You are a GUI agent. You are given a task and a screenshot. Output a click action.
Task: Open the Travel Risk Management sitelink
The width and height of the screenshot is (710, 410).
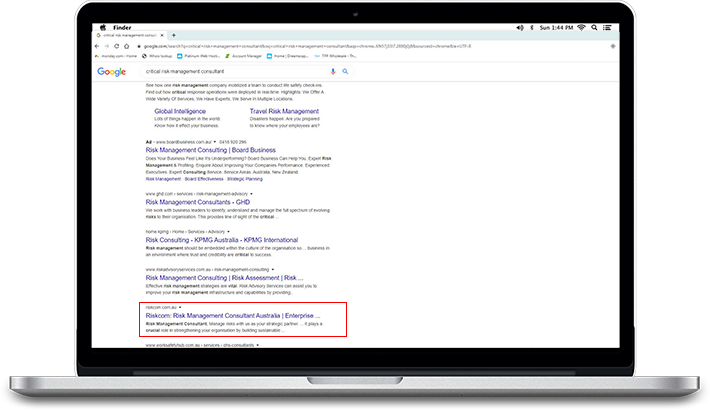(x=284, y=111)
